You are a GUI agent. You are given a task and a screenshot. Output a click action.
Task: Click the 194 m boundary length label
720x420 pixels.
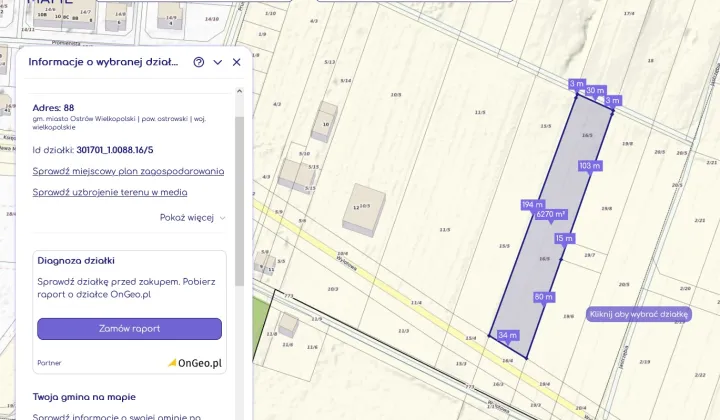coord(530,204)
